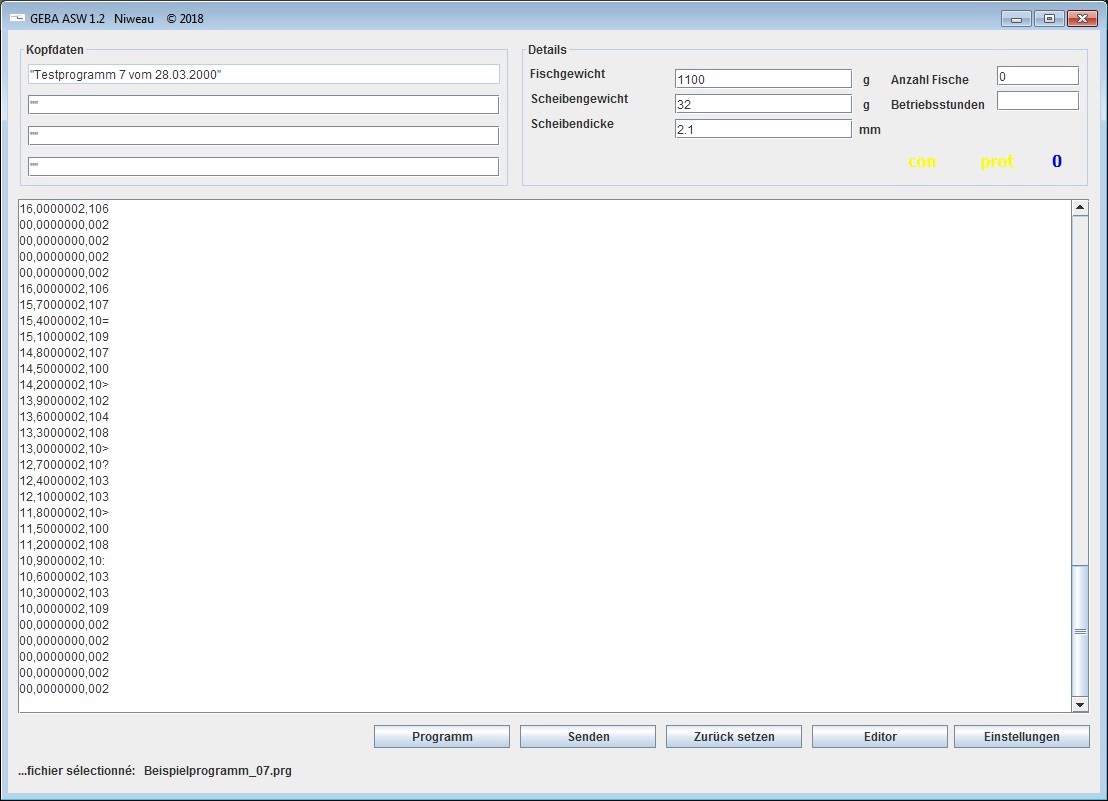Select line 13,3000002,108
This screenshot has width=1108, height=801.
(64, 432)
